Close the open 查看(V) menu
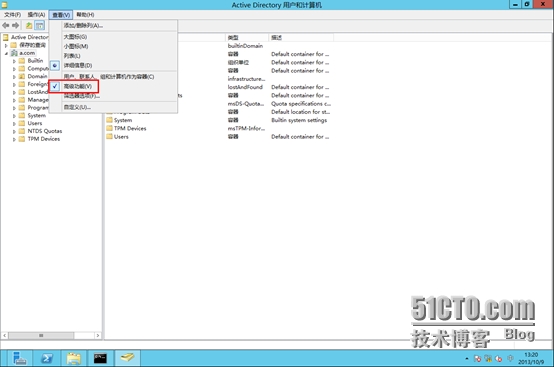 tap(61, 14)
